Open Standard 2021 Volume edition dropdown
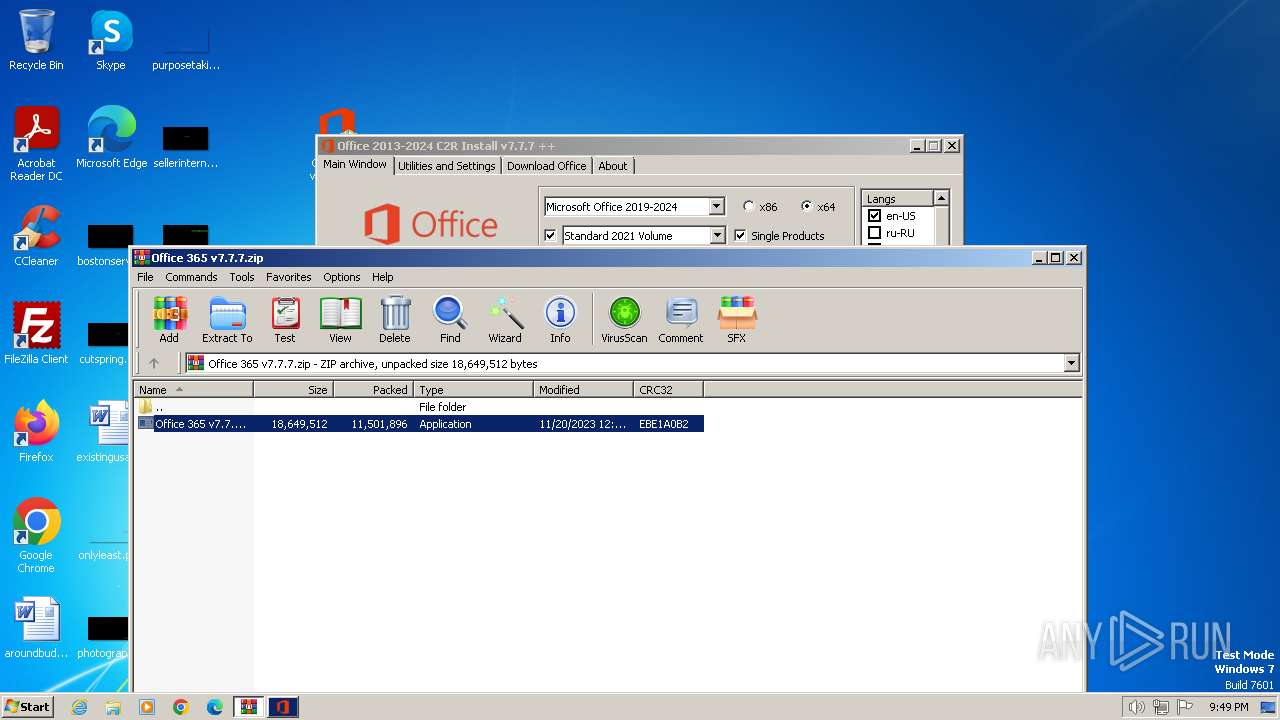1280x720 pixels. pos(717,236)
